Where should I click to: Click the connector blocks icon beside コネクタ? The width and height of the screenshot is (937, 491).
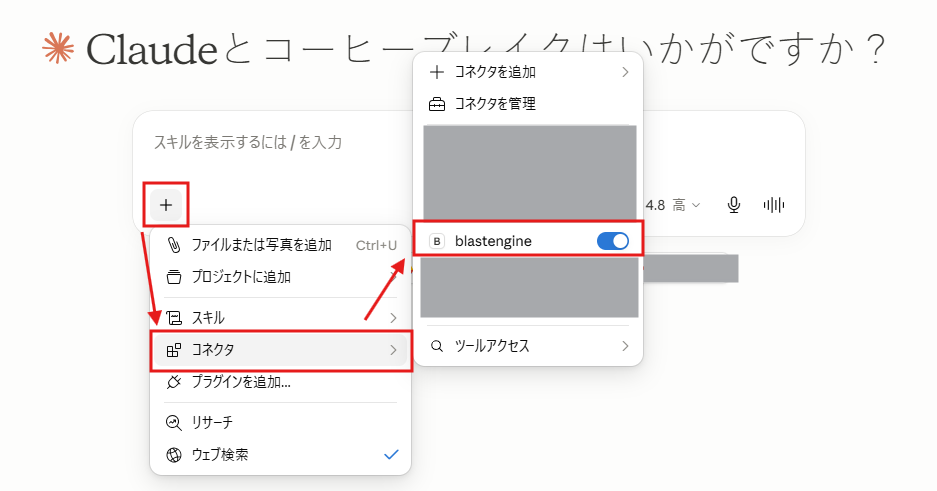click(173, 350)
